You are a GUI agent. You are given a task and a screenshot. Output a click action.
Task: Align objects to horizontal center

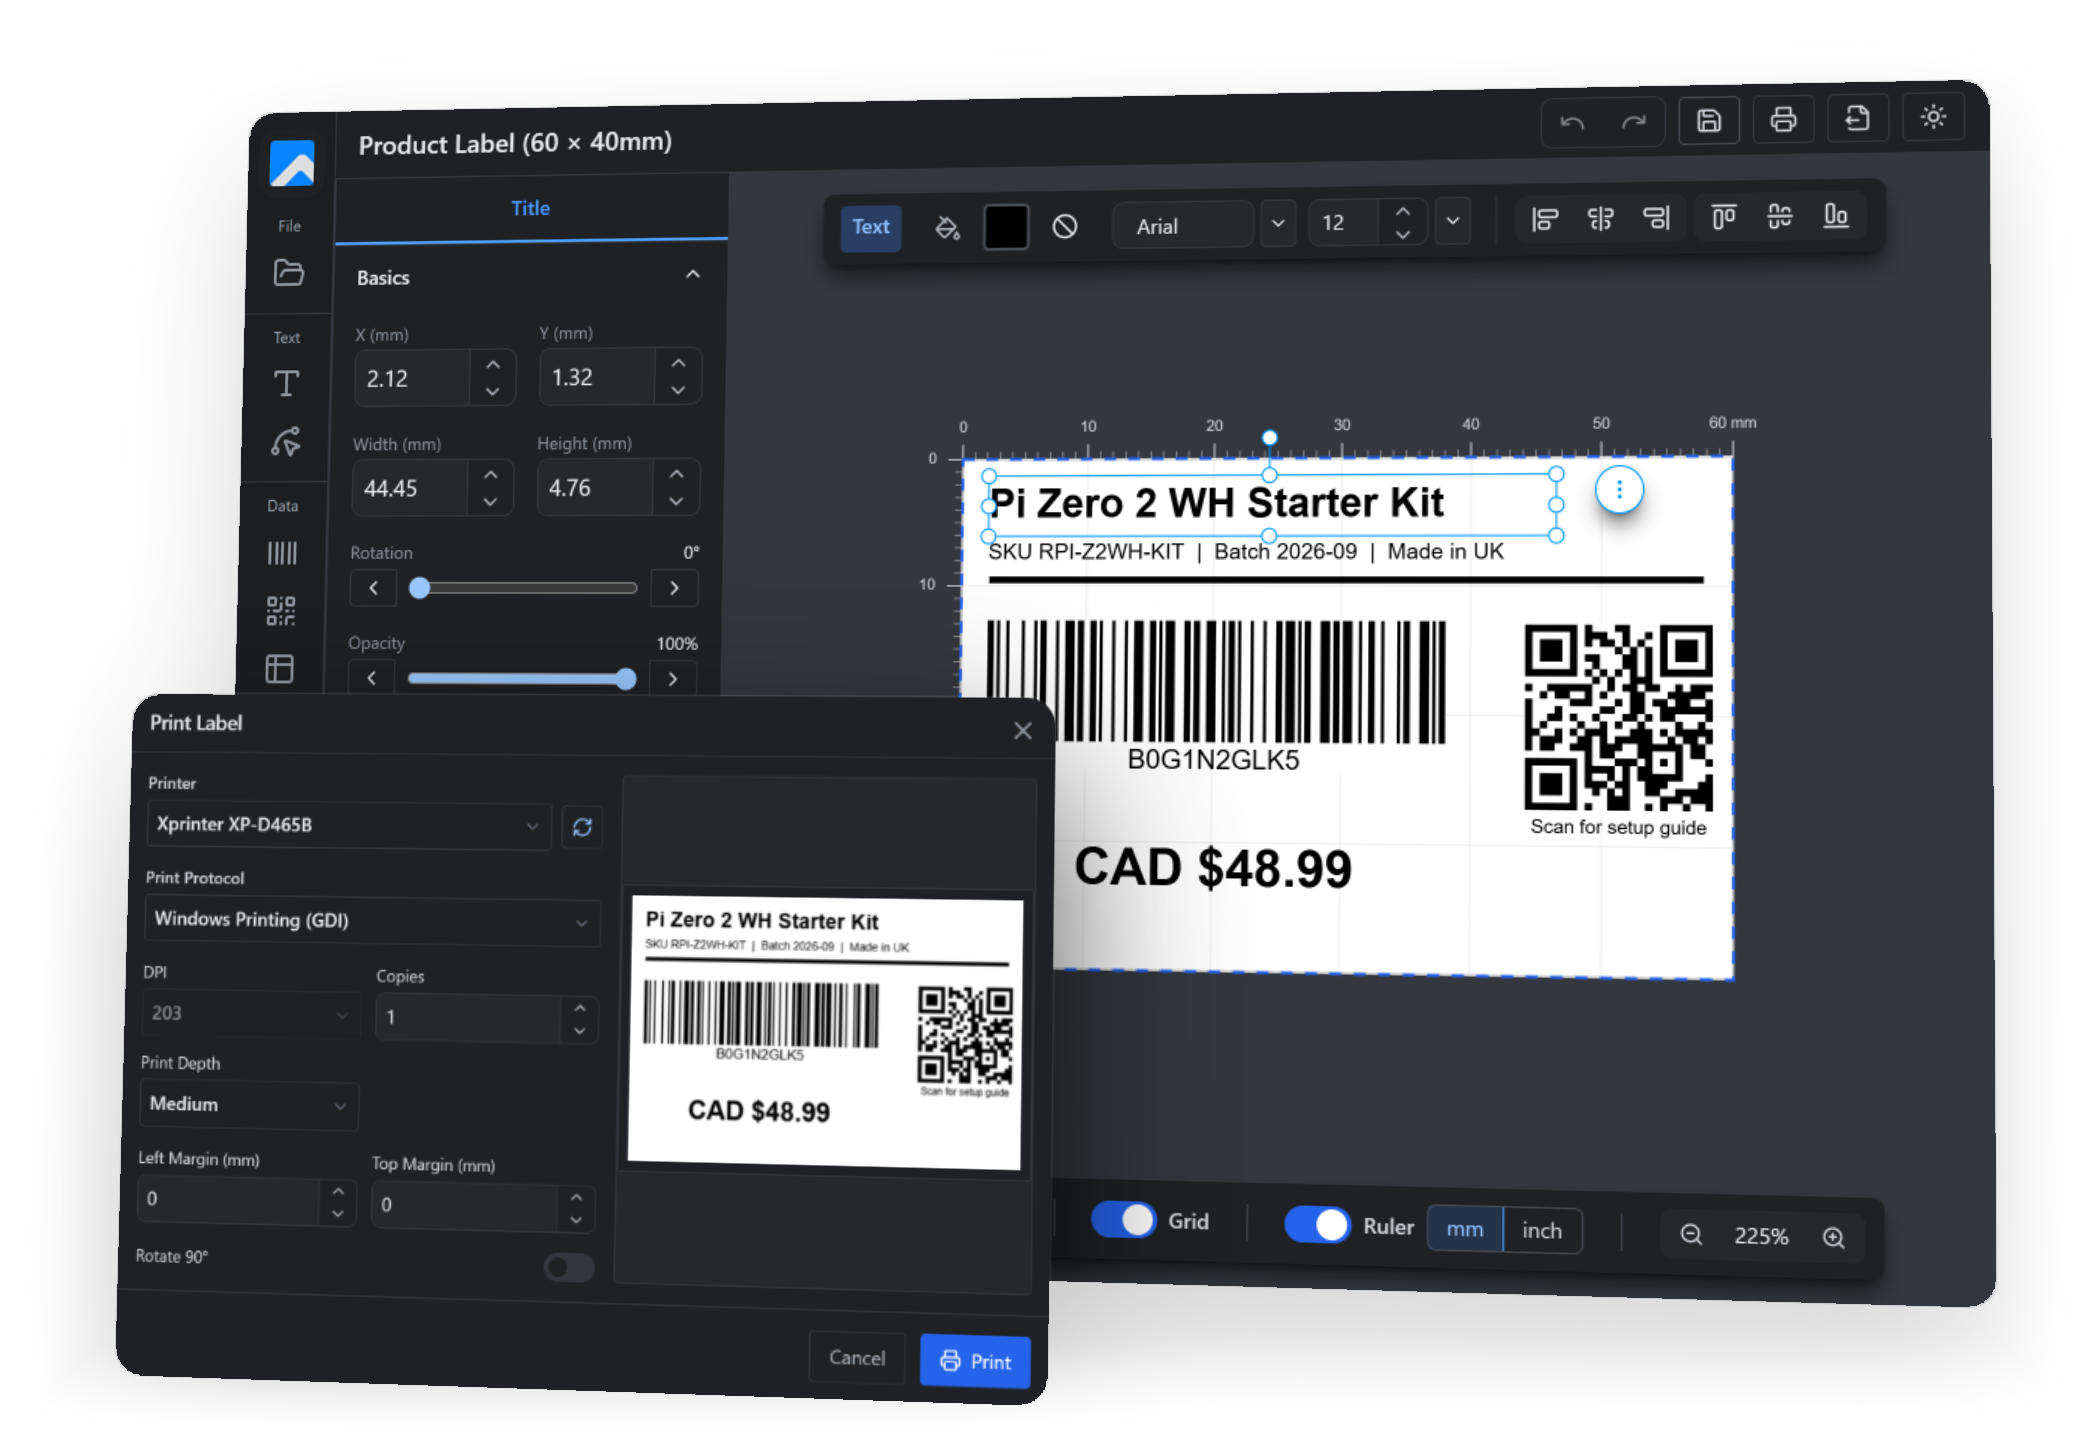[x=1601, y=218]
